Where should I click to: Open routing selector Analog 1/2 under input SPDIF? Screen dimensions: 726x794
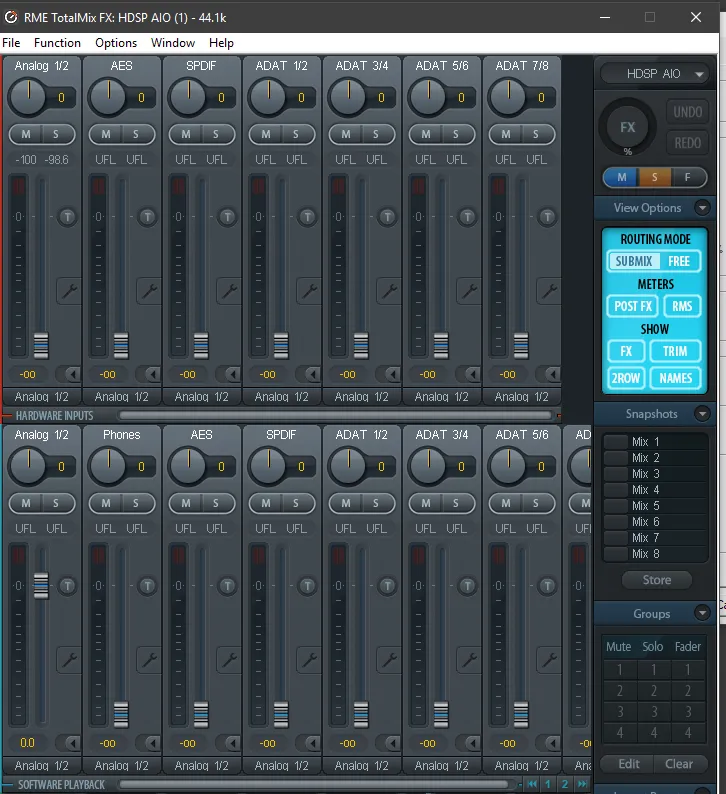tap(201, 396)
